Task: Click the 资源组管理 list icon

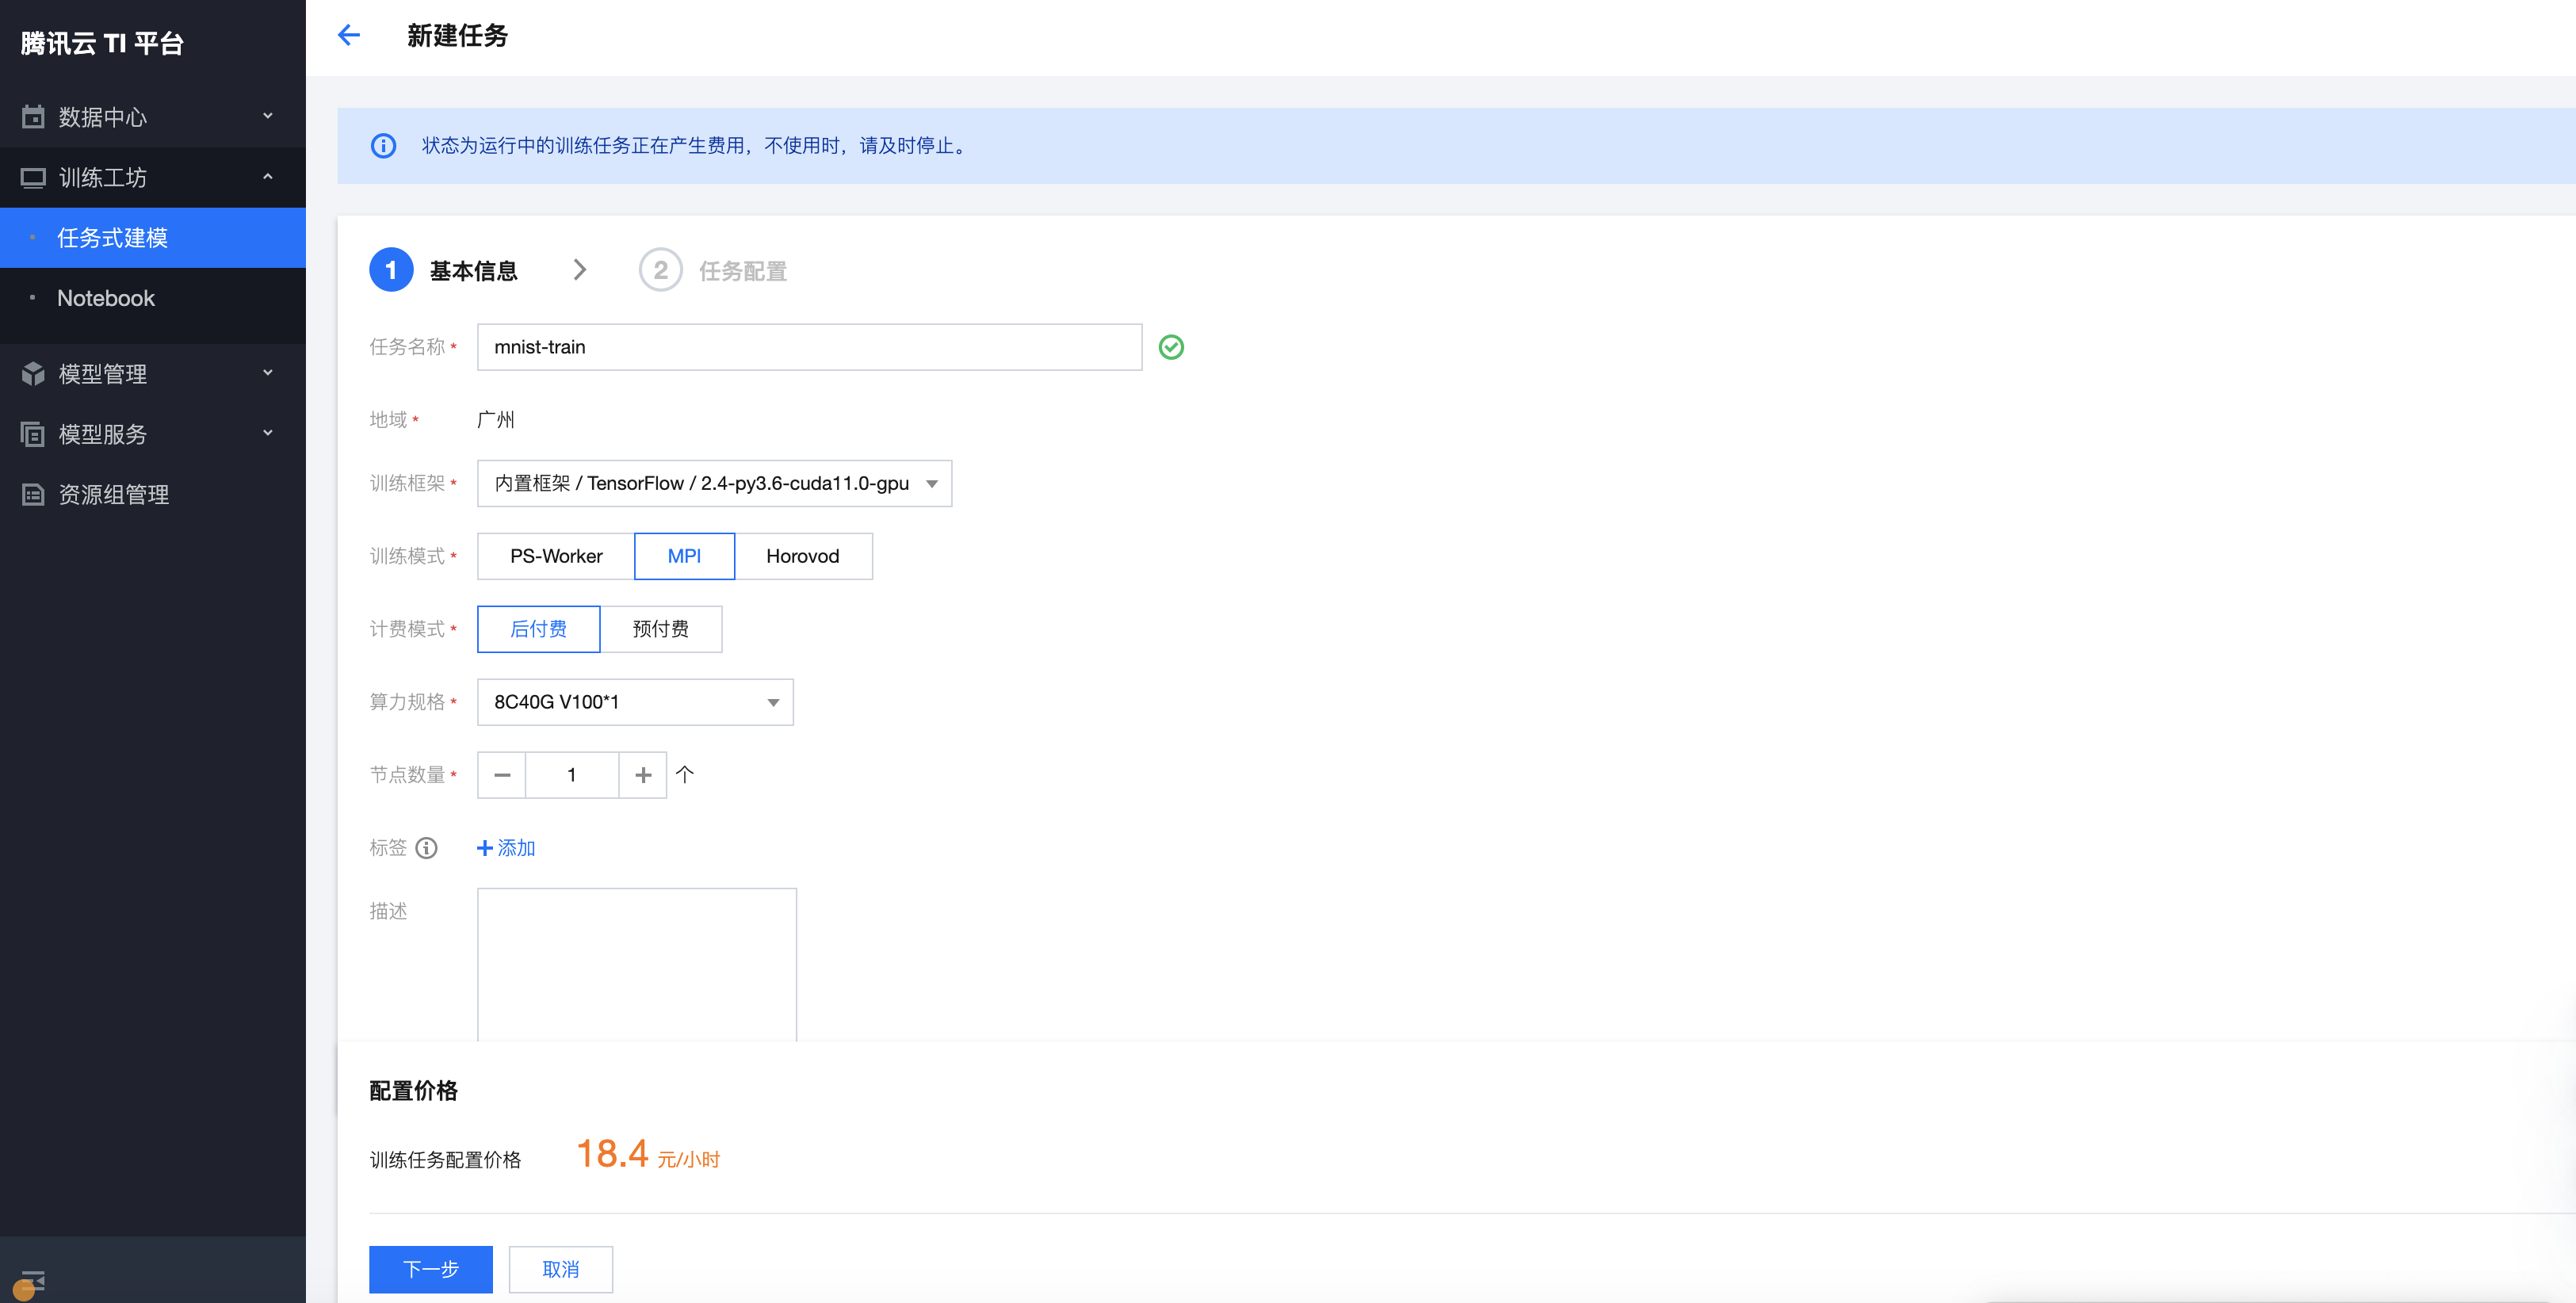Action: pyautogui.click(x=33, y=494)
